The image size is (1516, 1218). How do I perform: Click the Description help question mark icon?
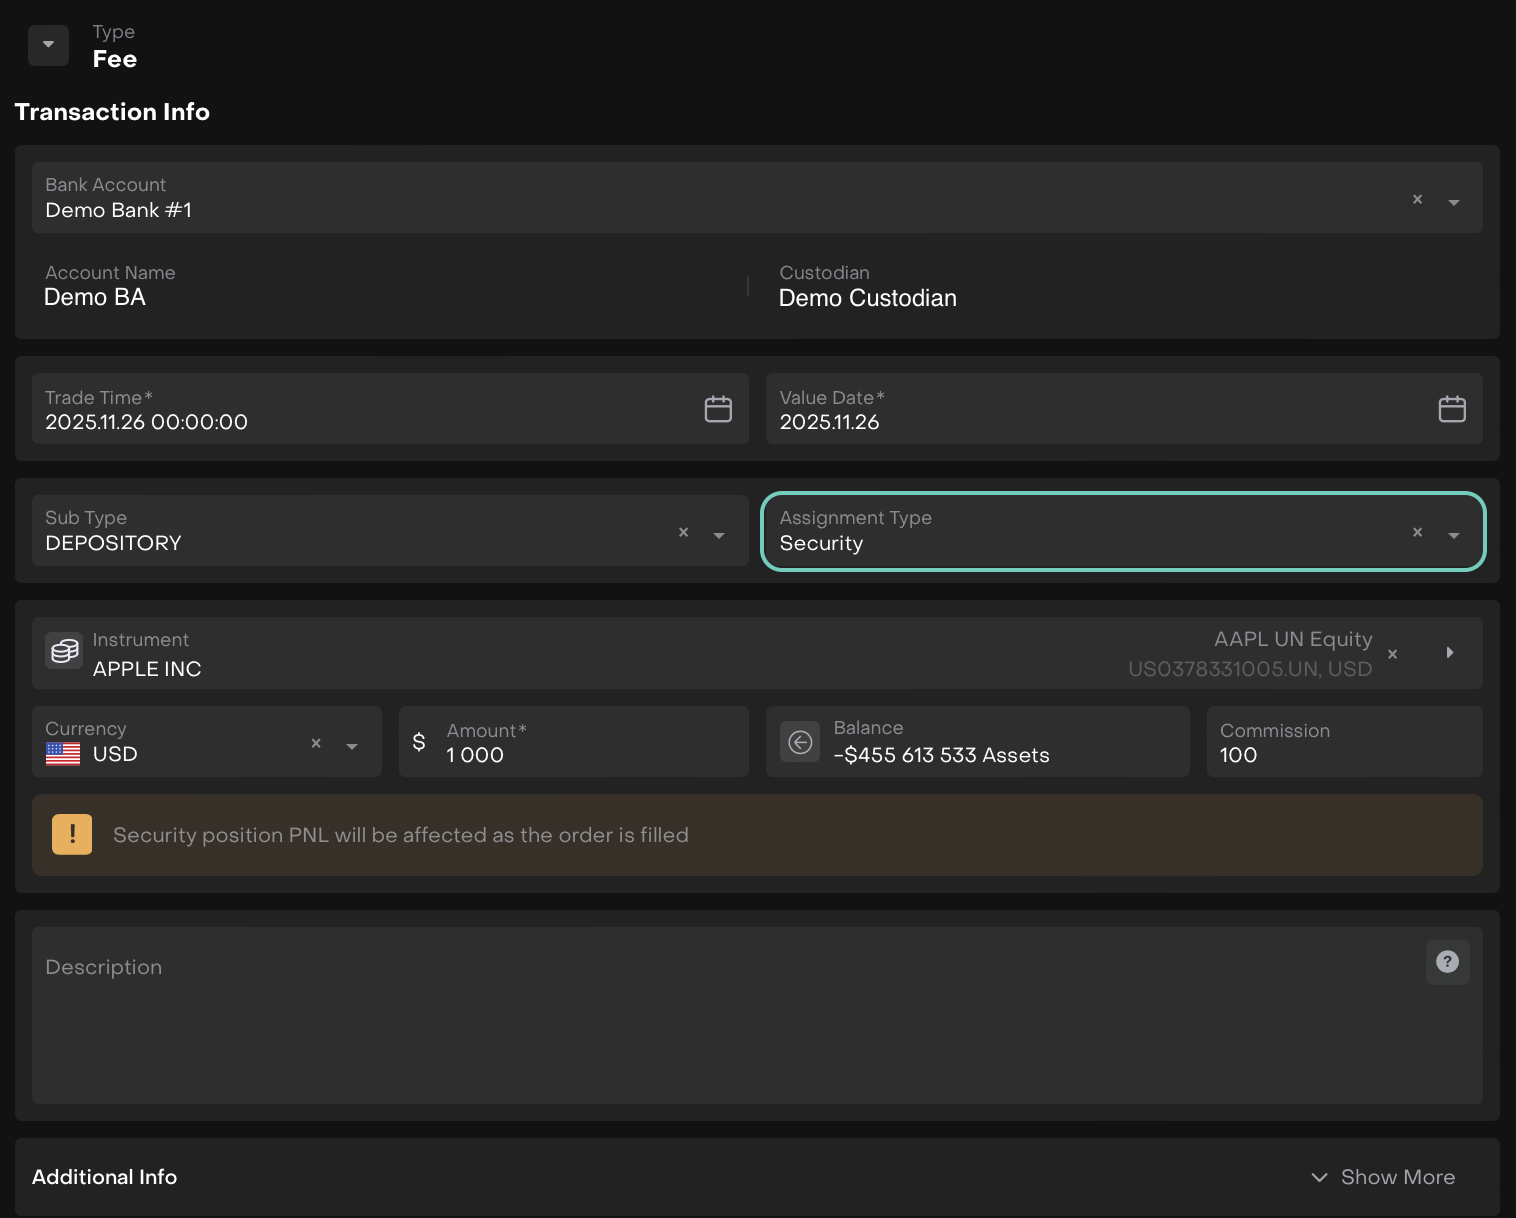coord(1447,962)
